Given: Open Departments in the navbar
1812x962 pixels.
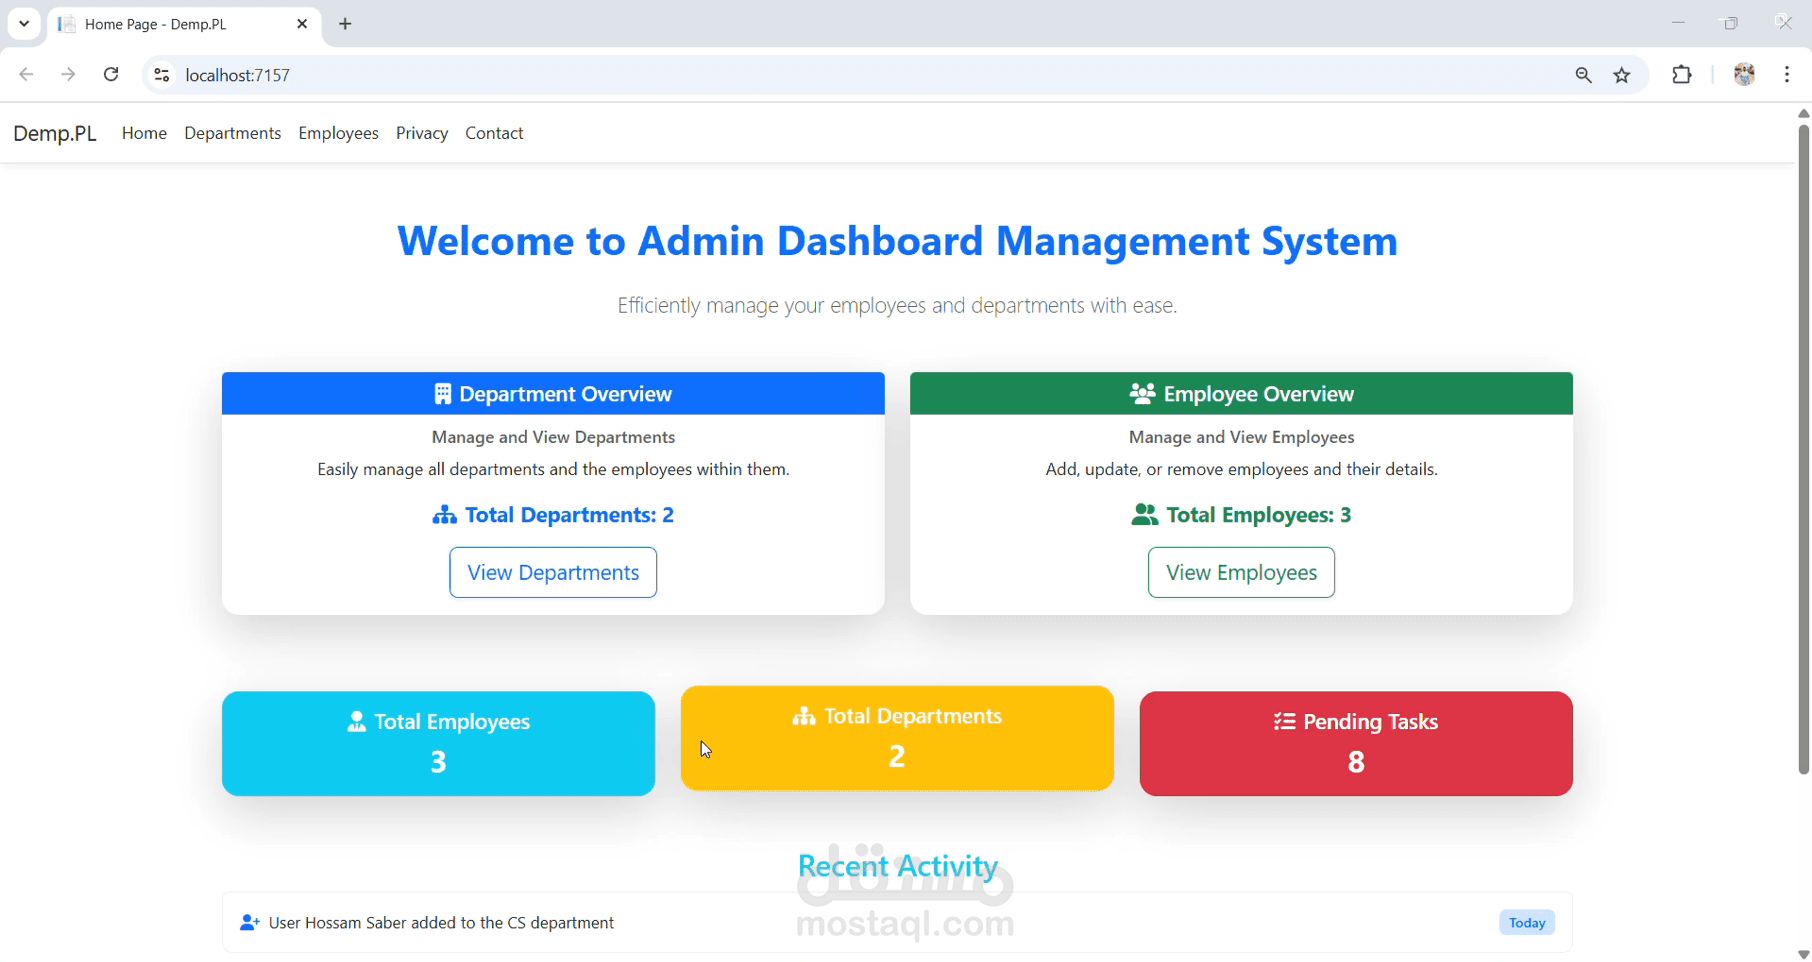Looking at the screenshot, I should 233,133.
